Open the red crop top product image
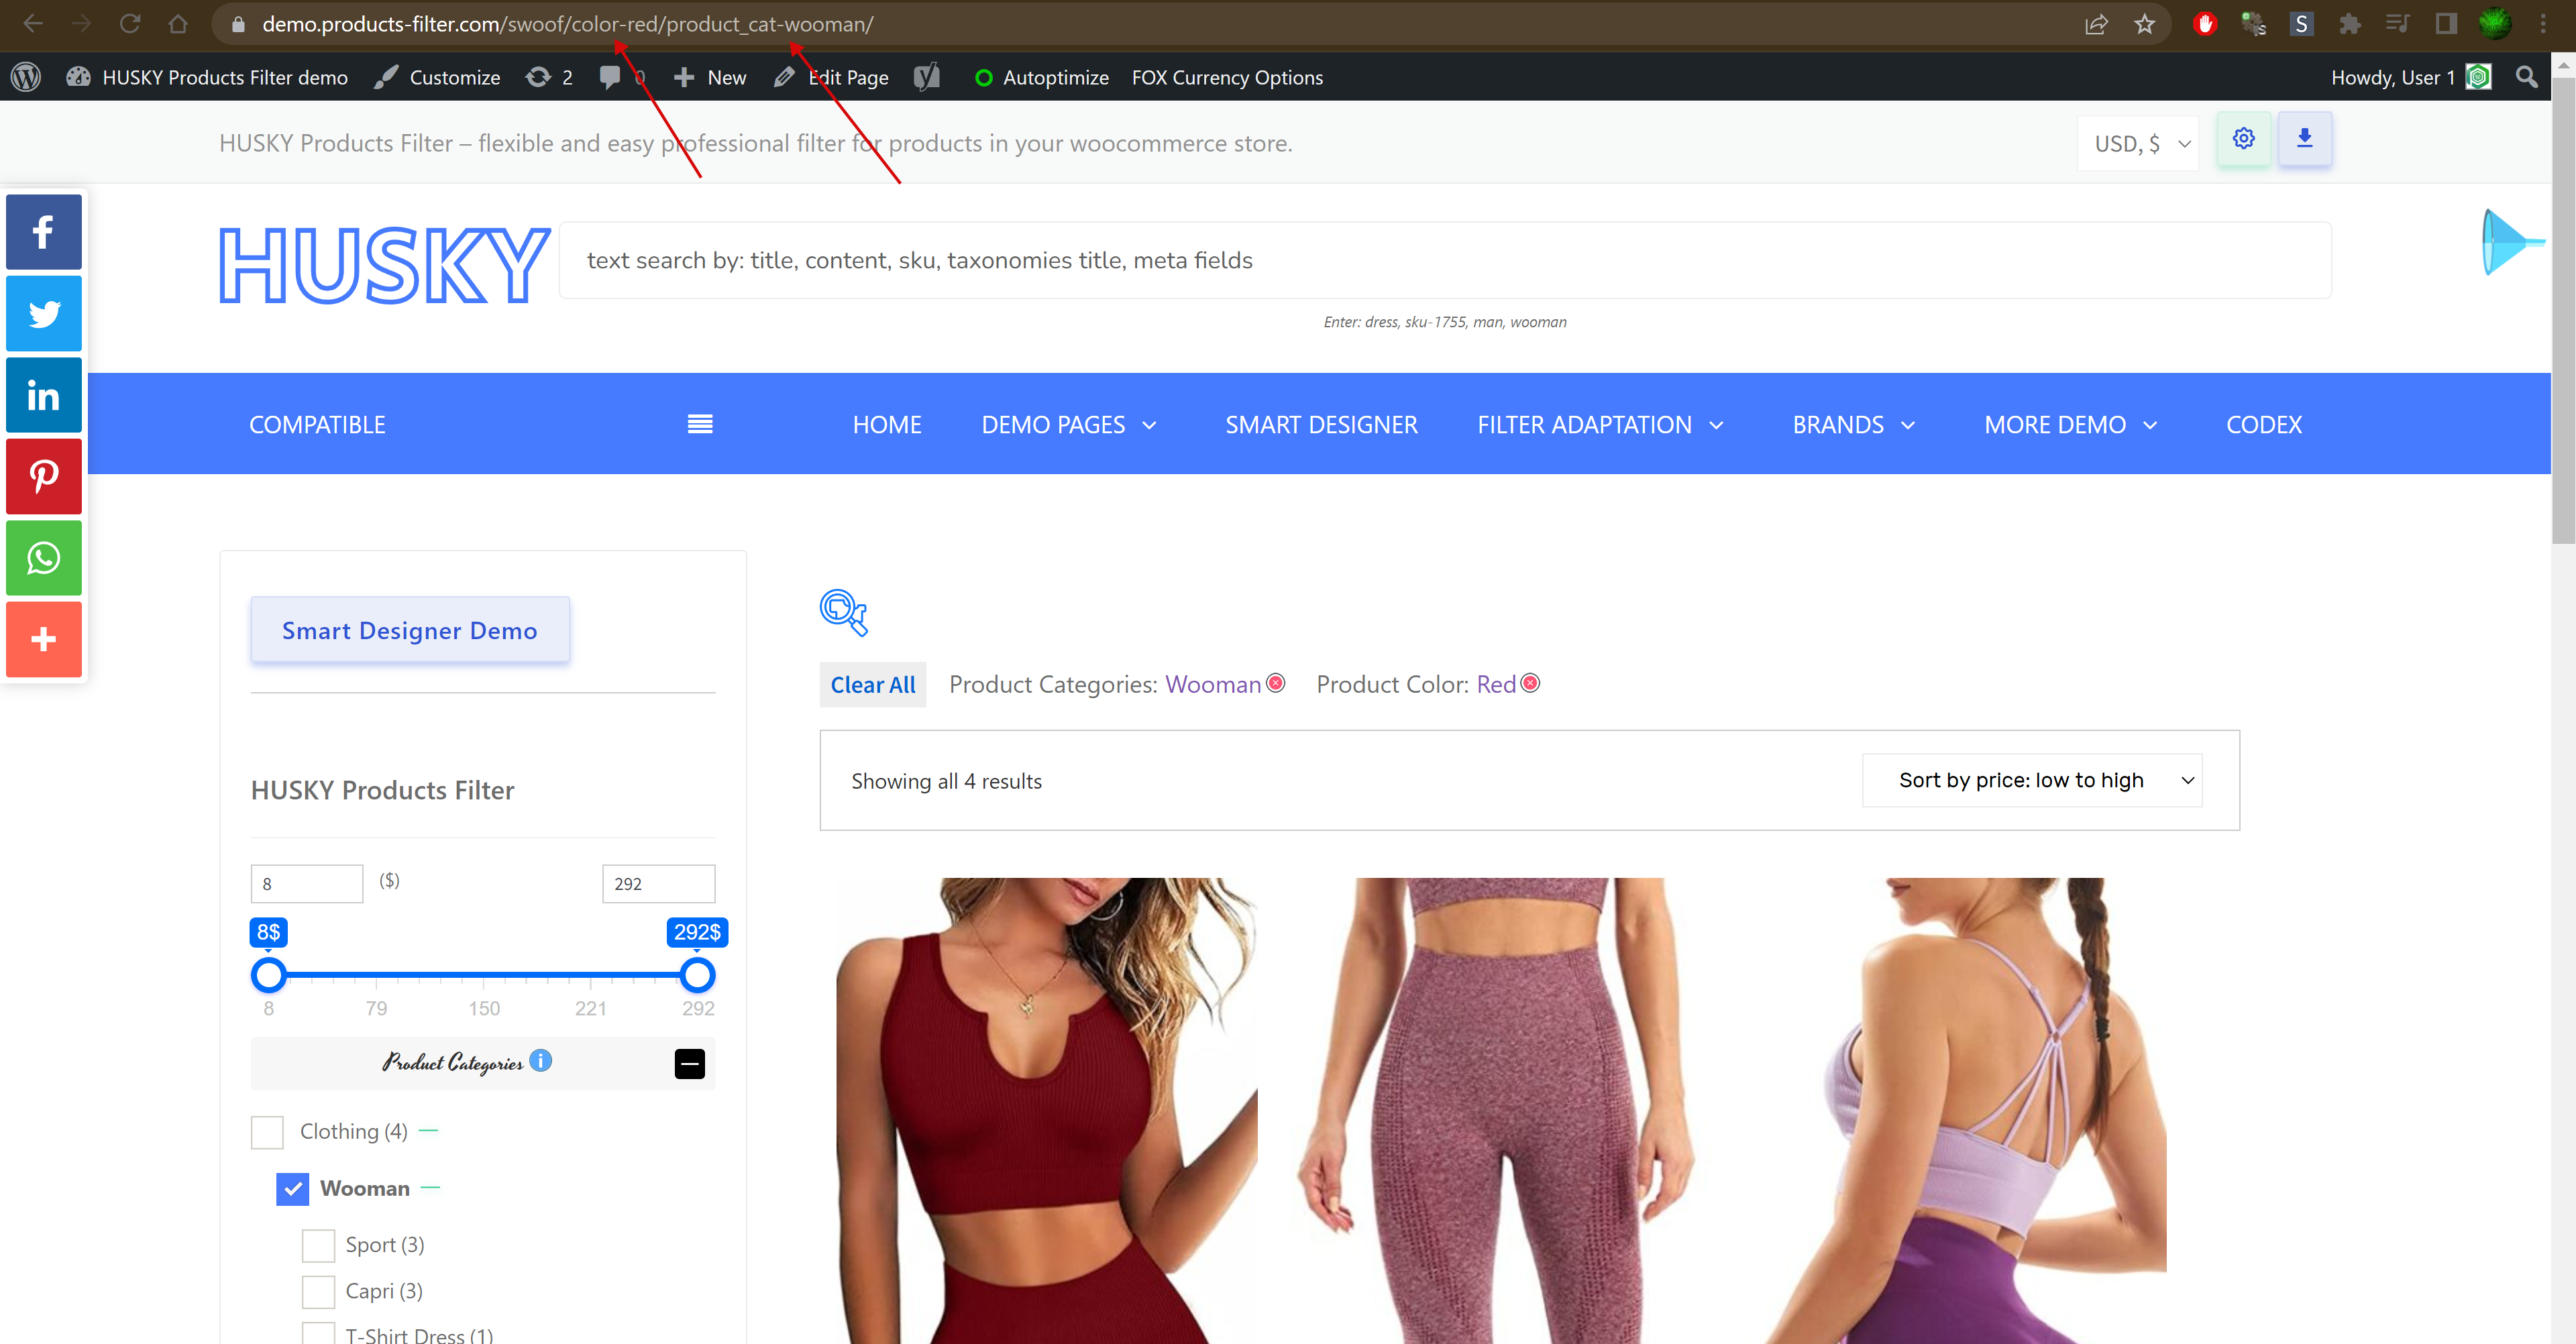 (1047, 1110)
